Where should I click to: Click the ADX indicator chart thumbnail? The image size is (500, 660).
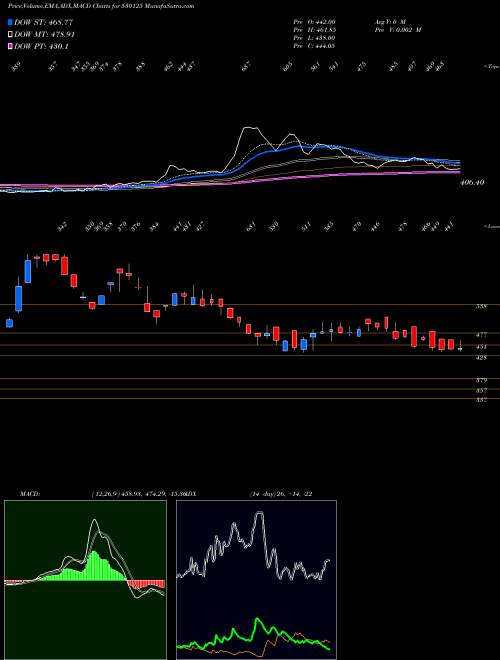point(256,580)
